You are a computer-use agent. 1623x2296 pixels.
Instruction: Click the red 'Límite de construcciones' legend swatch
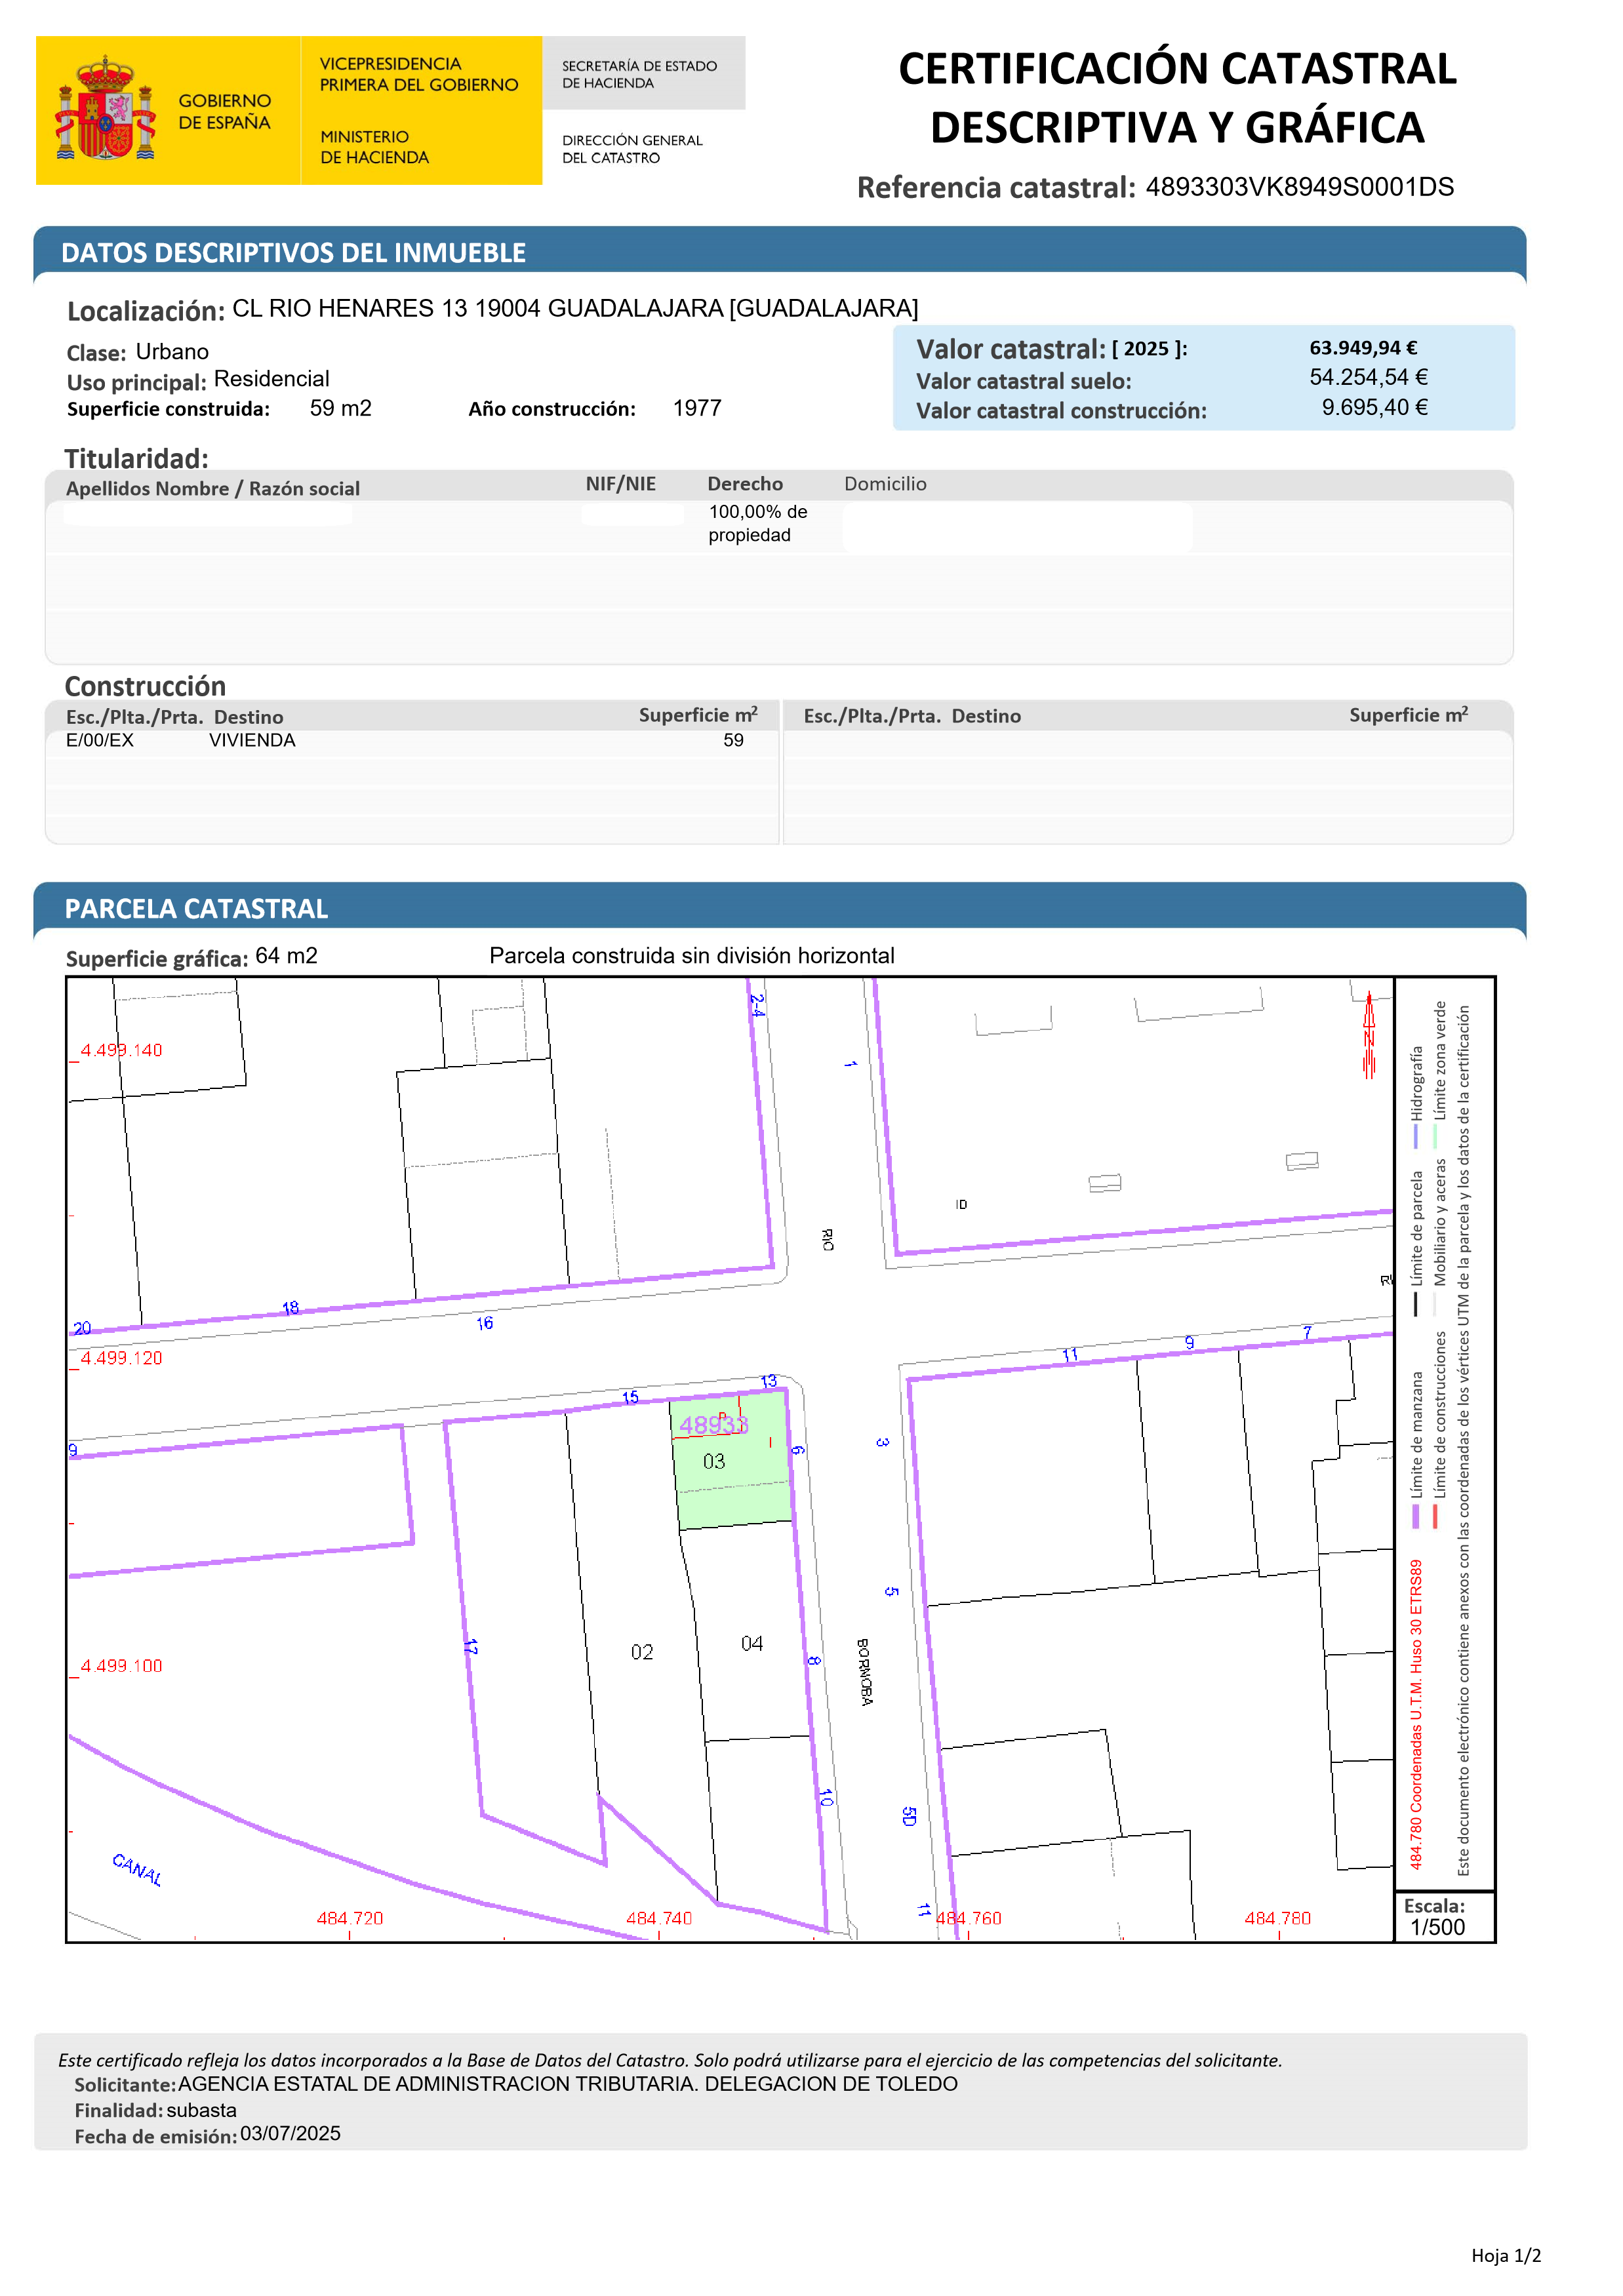[1435, 1516]
